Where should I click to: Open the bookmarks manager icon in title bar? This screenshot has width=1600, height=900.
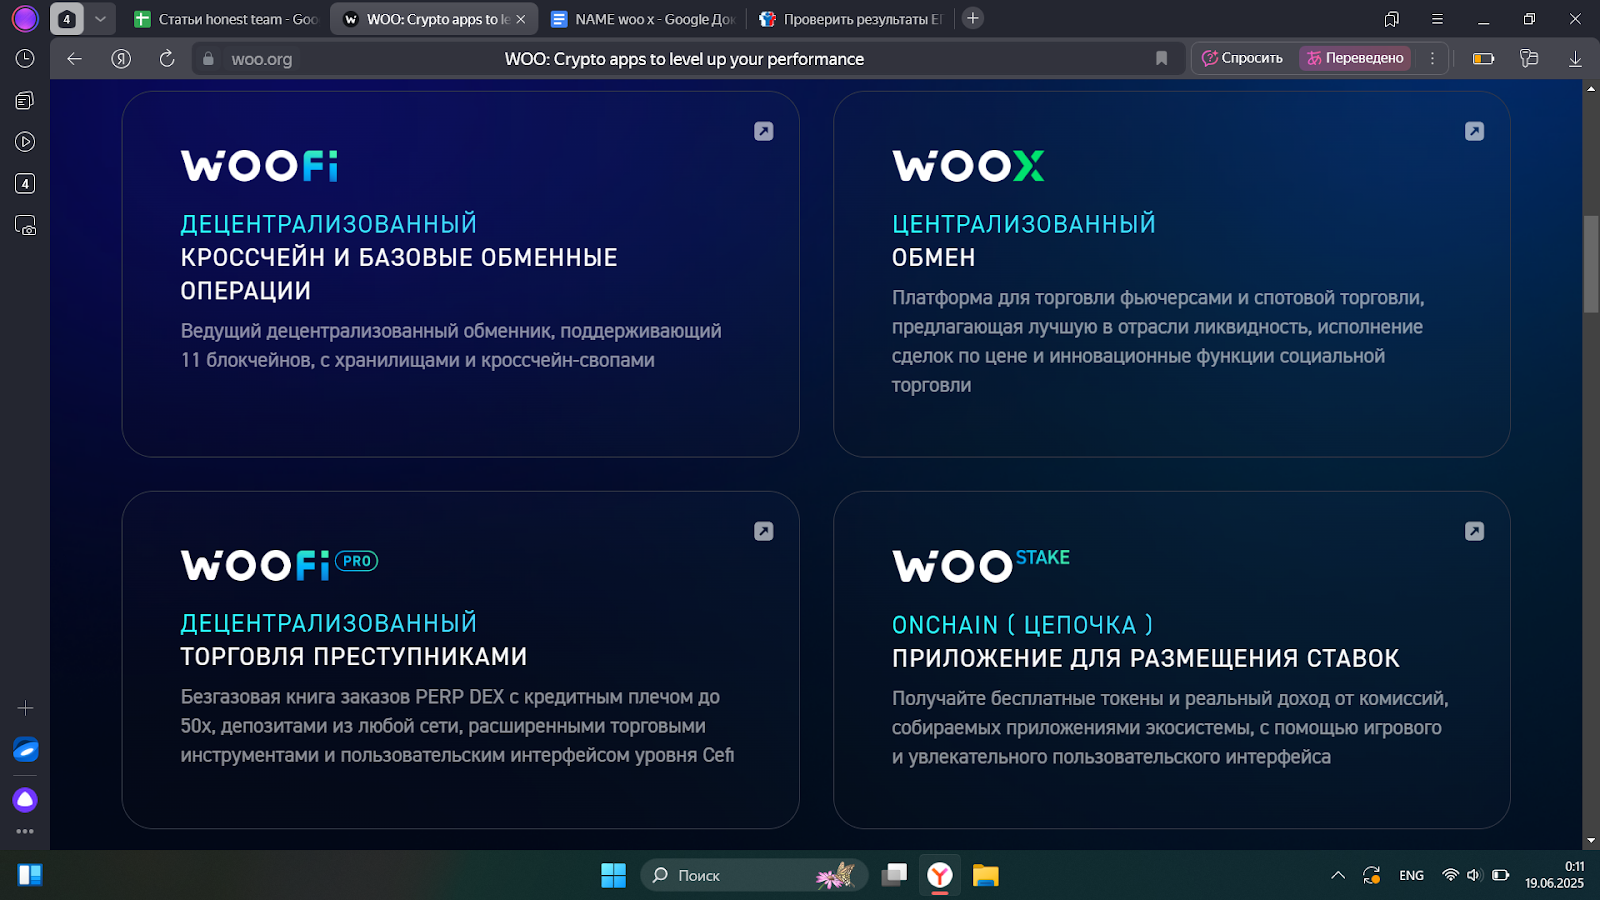pyautogui.click(x=1391, y=19)
